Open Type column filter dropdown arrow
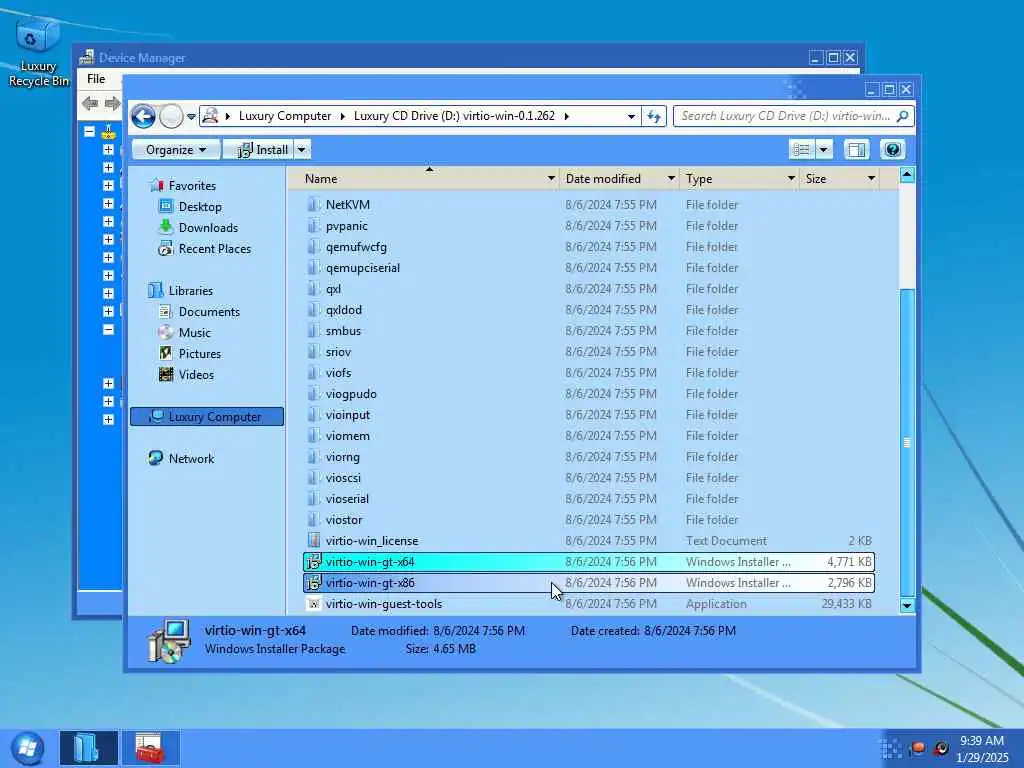The width and height of the screenshot is (1024, 768). click(x=791, y=178)
